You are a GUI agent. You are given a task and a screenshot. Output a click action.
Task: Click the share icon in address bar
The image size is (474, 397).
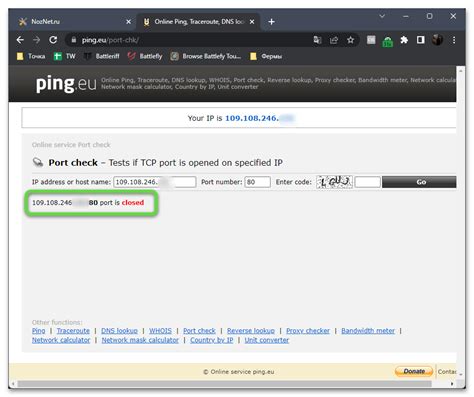point(334,40)
